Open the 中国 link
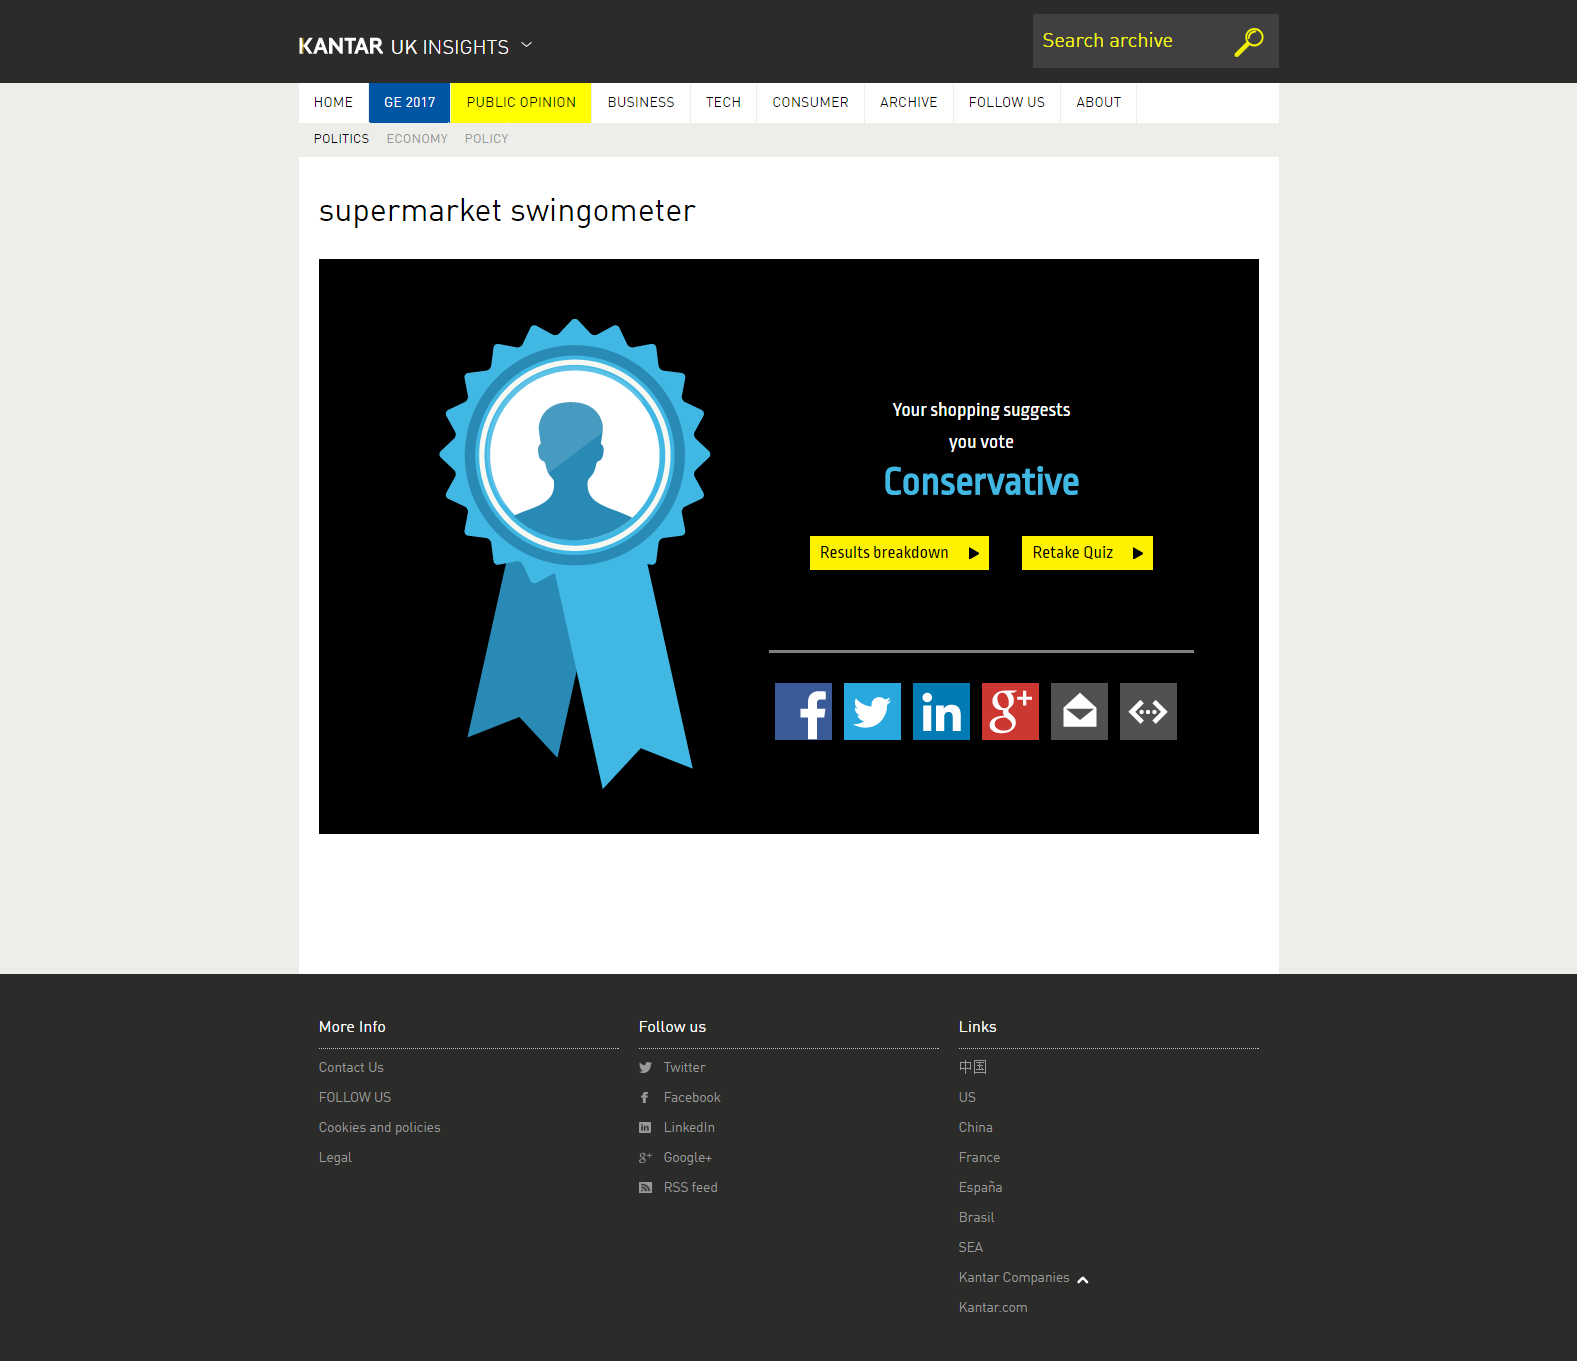 [x=973, y=1067]
